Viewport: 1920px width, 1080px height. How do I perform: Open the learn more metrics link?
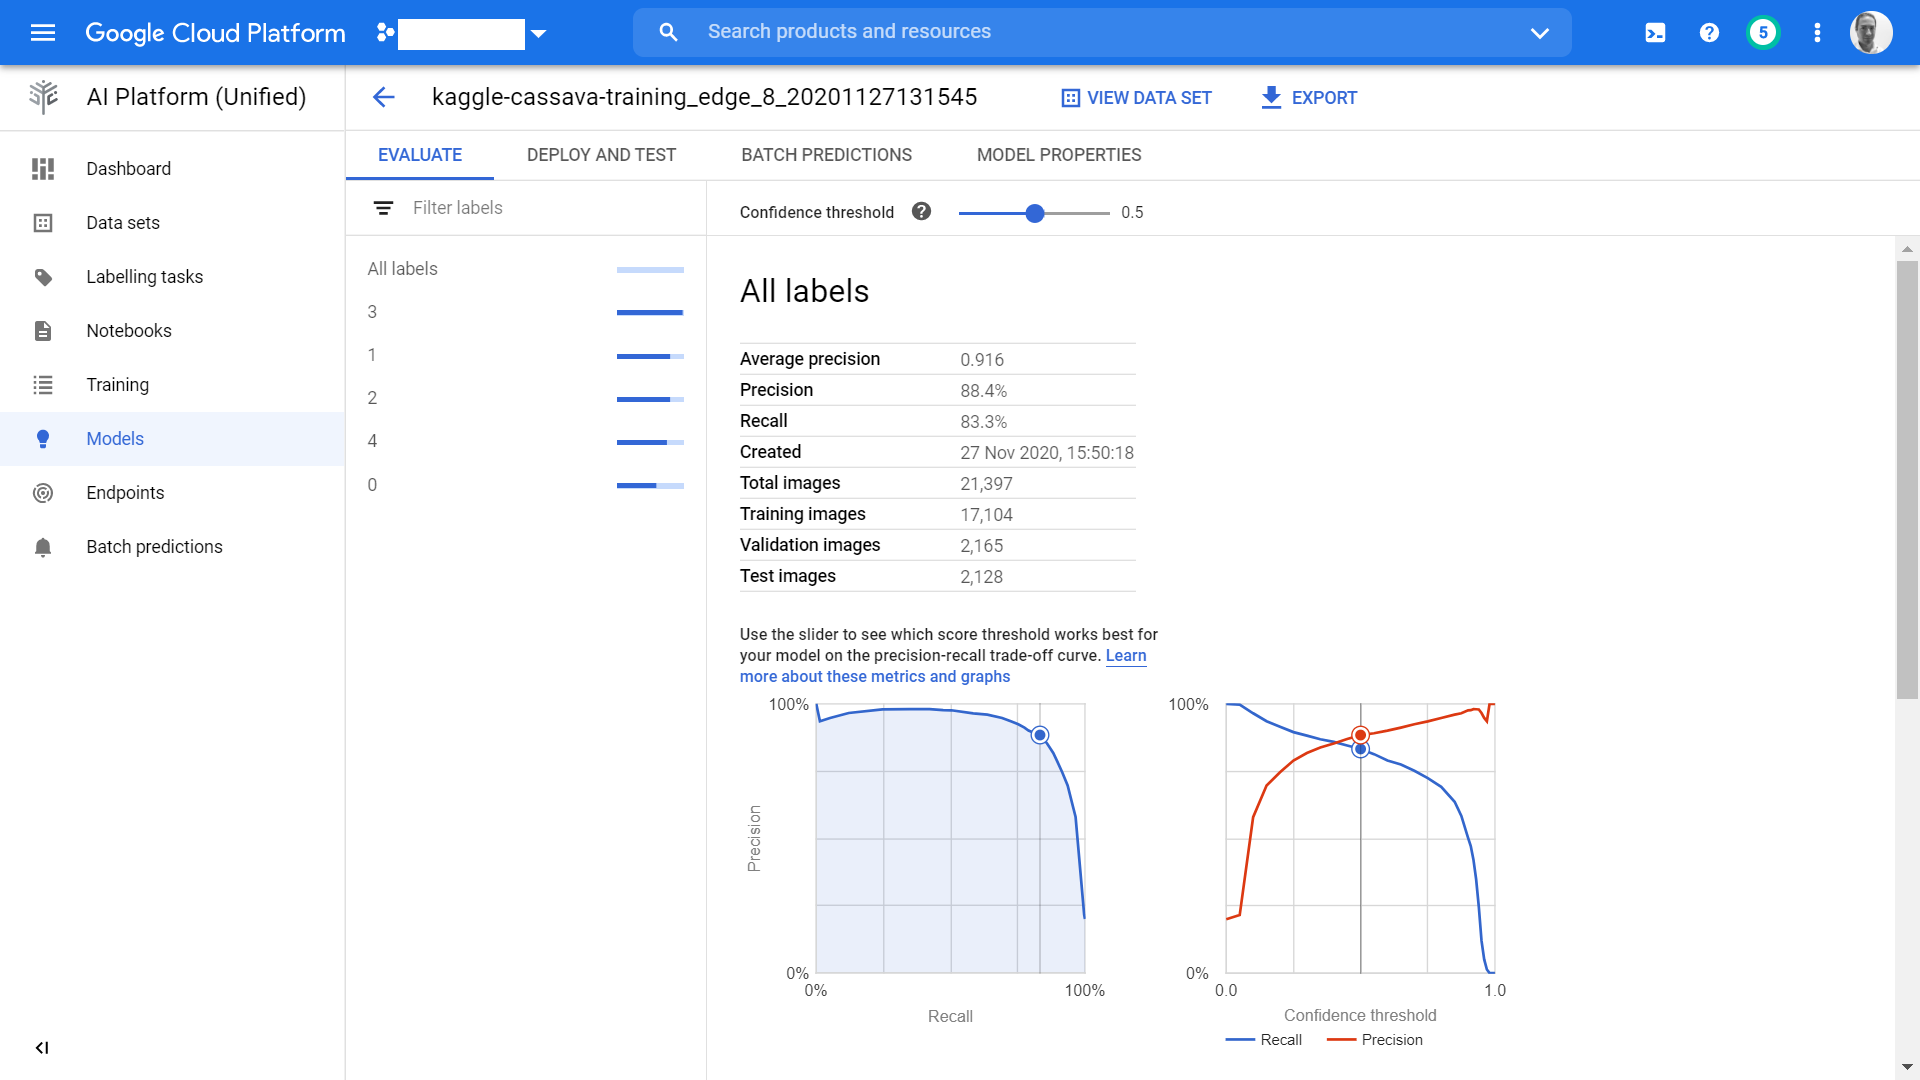(x=875, y=677)
